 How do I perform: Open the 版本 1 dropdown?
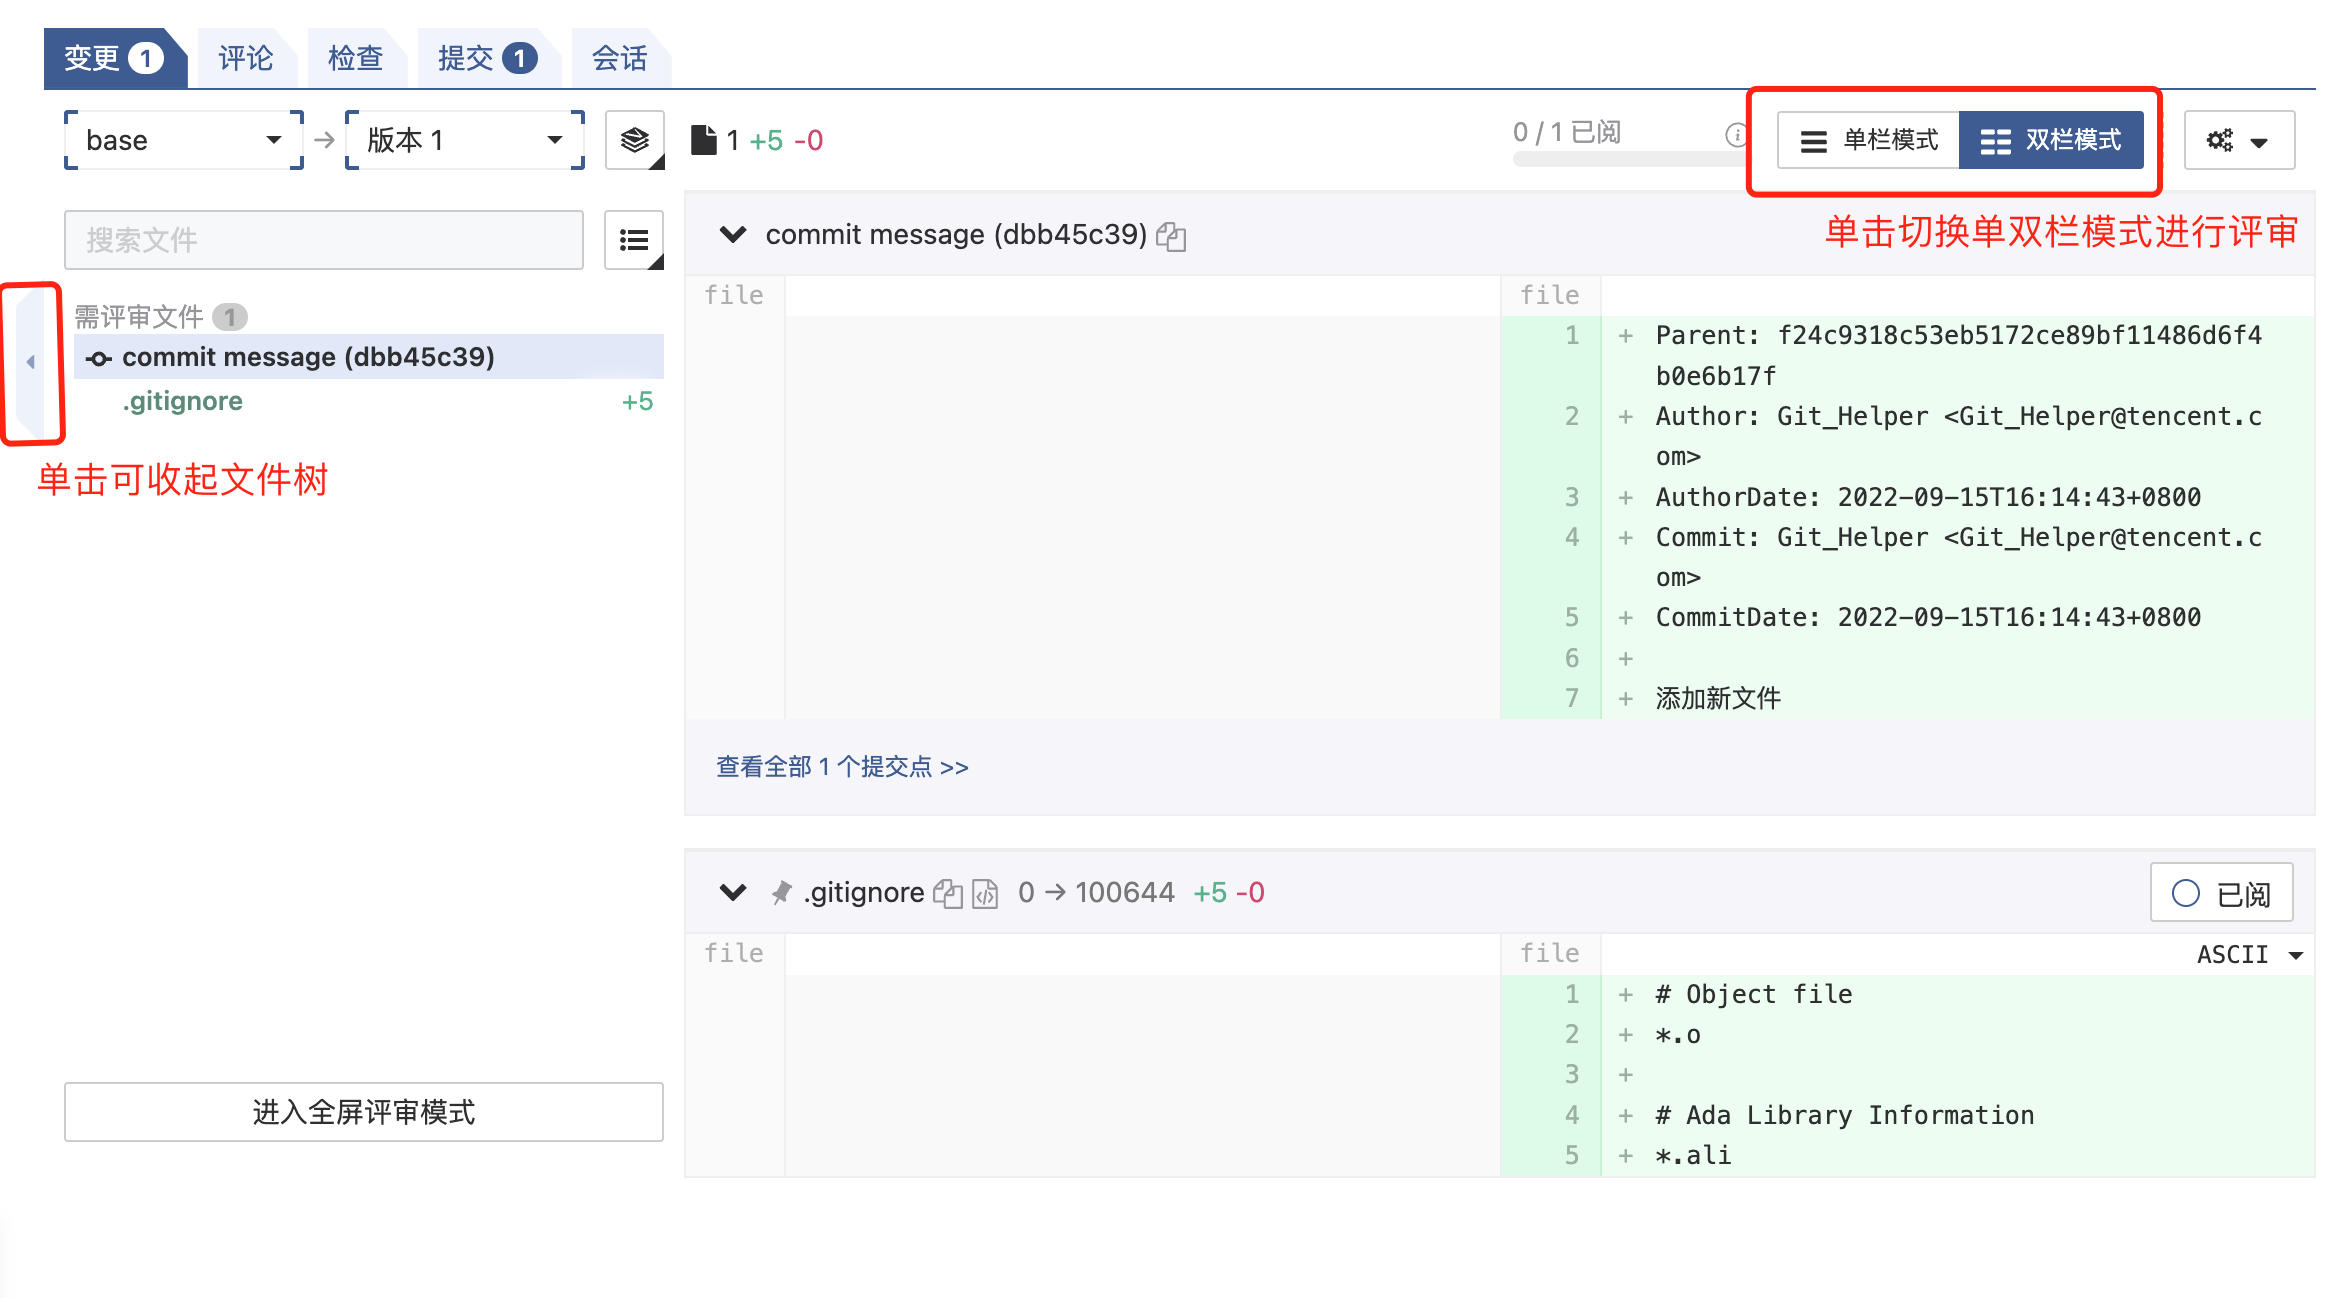[464, 140]
